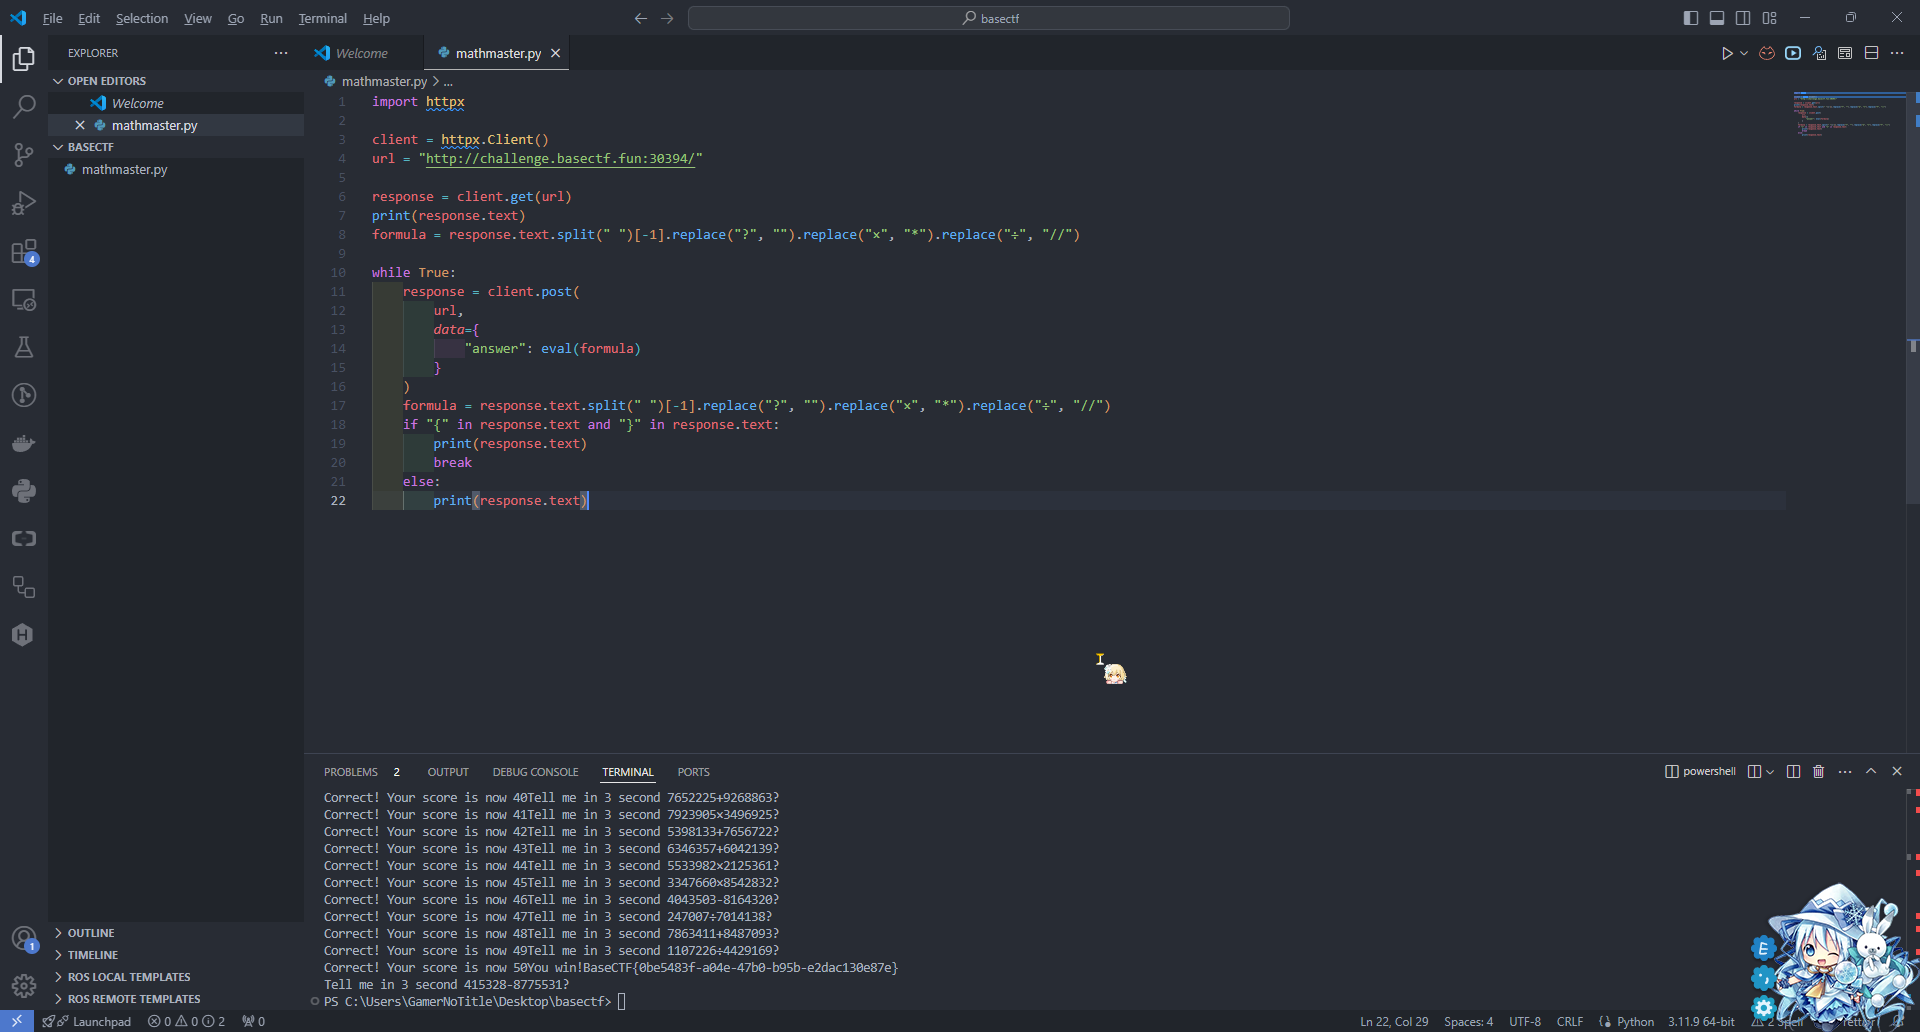Open Run and Debug view
This screenshot has height=1032, width=1920.
pos(24,203)
